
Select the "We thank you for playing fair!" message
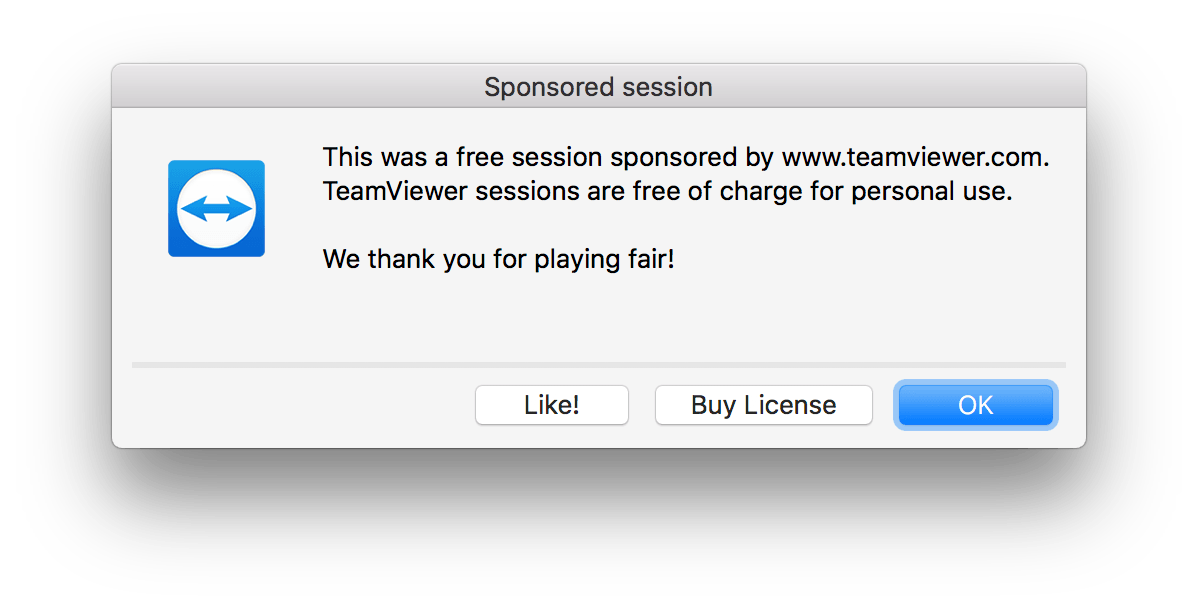498,260
